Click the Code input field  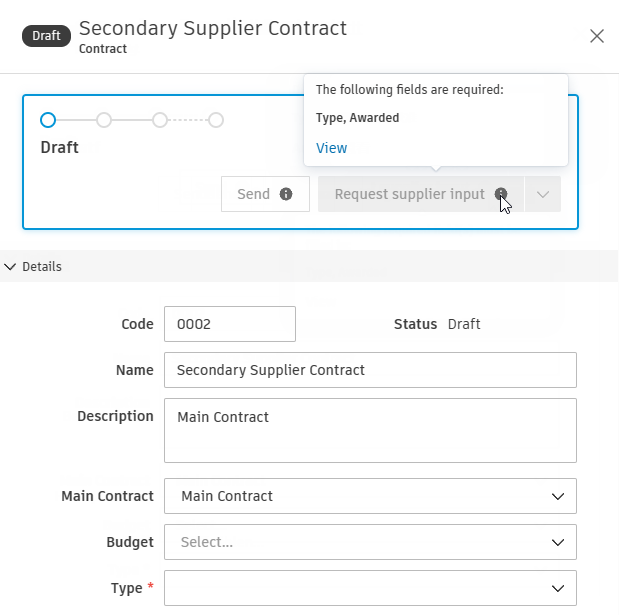pyautogui.click(x=230, y=324)
